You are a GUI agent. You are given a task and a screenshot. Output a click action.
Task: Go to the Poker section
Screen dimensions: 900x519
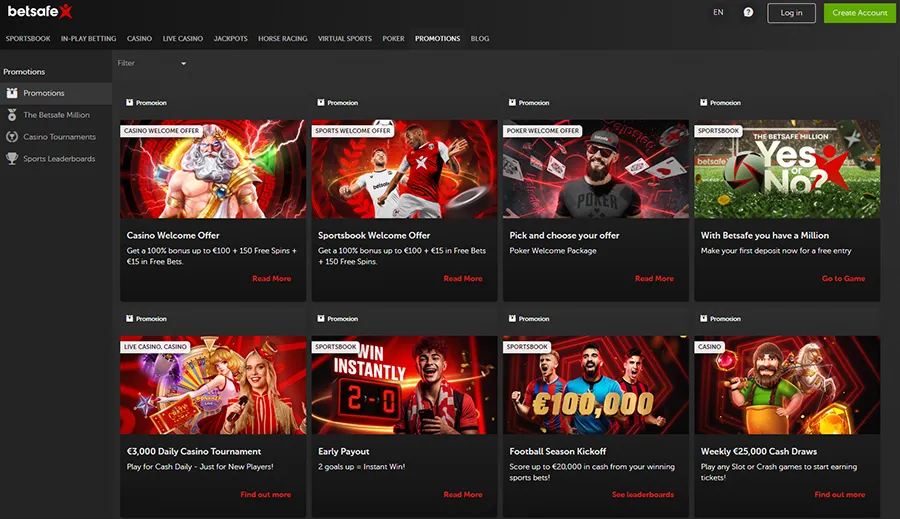393,38
